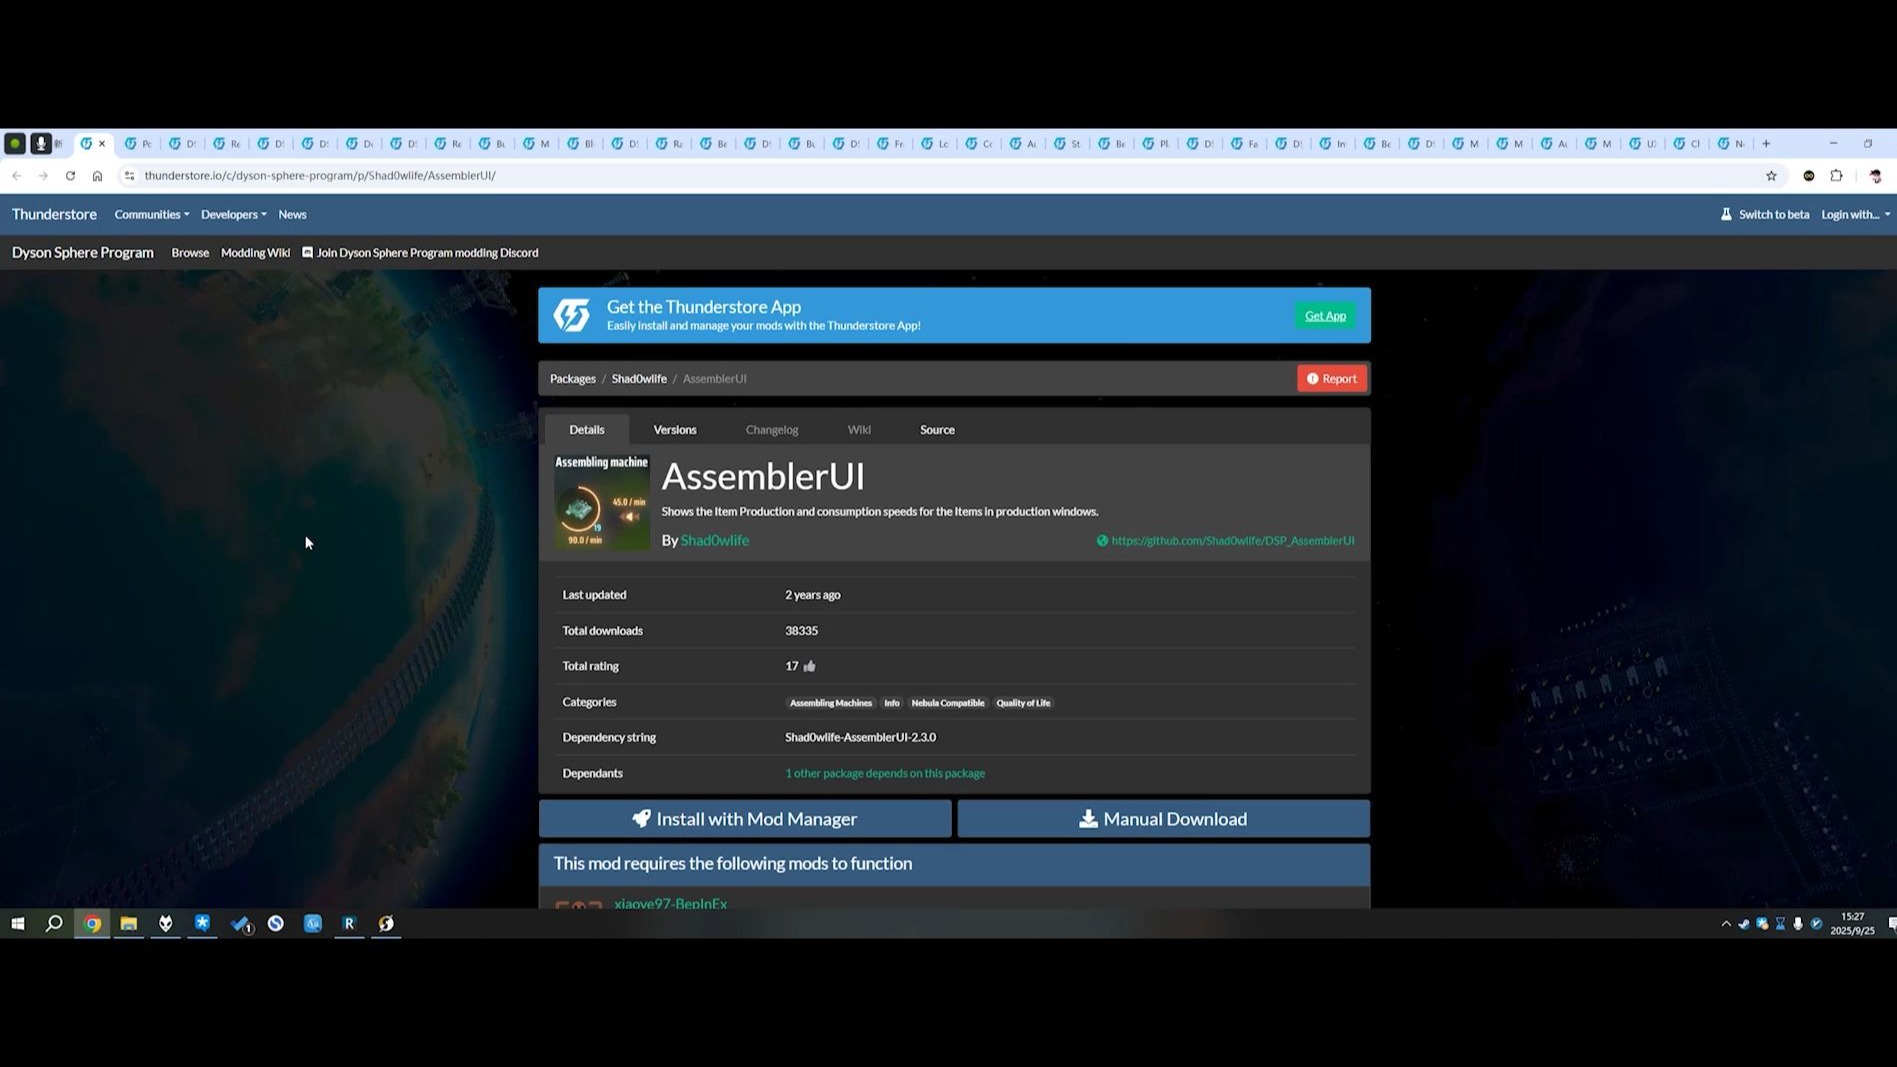Screen dimensions: 1897x1067
Task: Click Shad0wlife breadcrumb link
Action: point(639,379)
